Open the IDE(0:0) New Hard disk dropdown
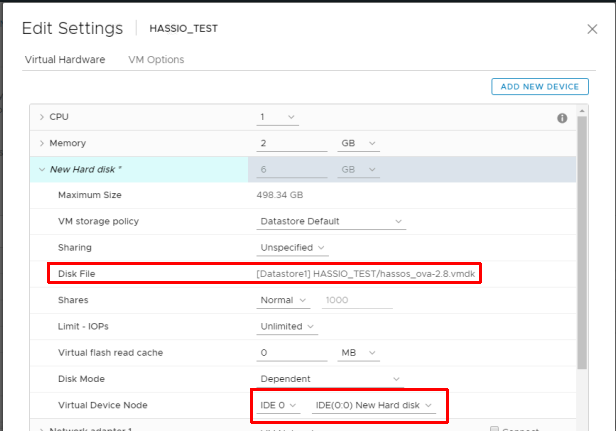616x431 pixels. tap(374, 405)
